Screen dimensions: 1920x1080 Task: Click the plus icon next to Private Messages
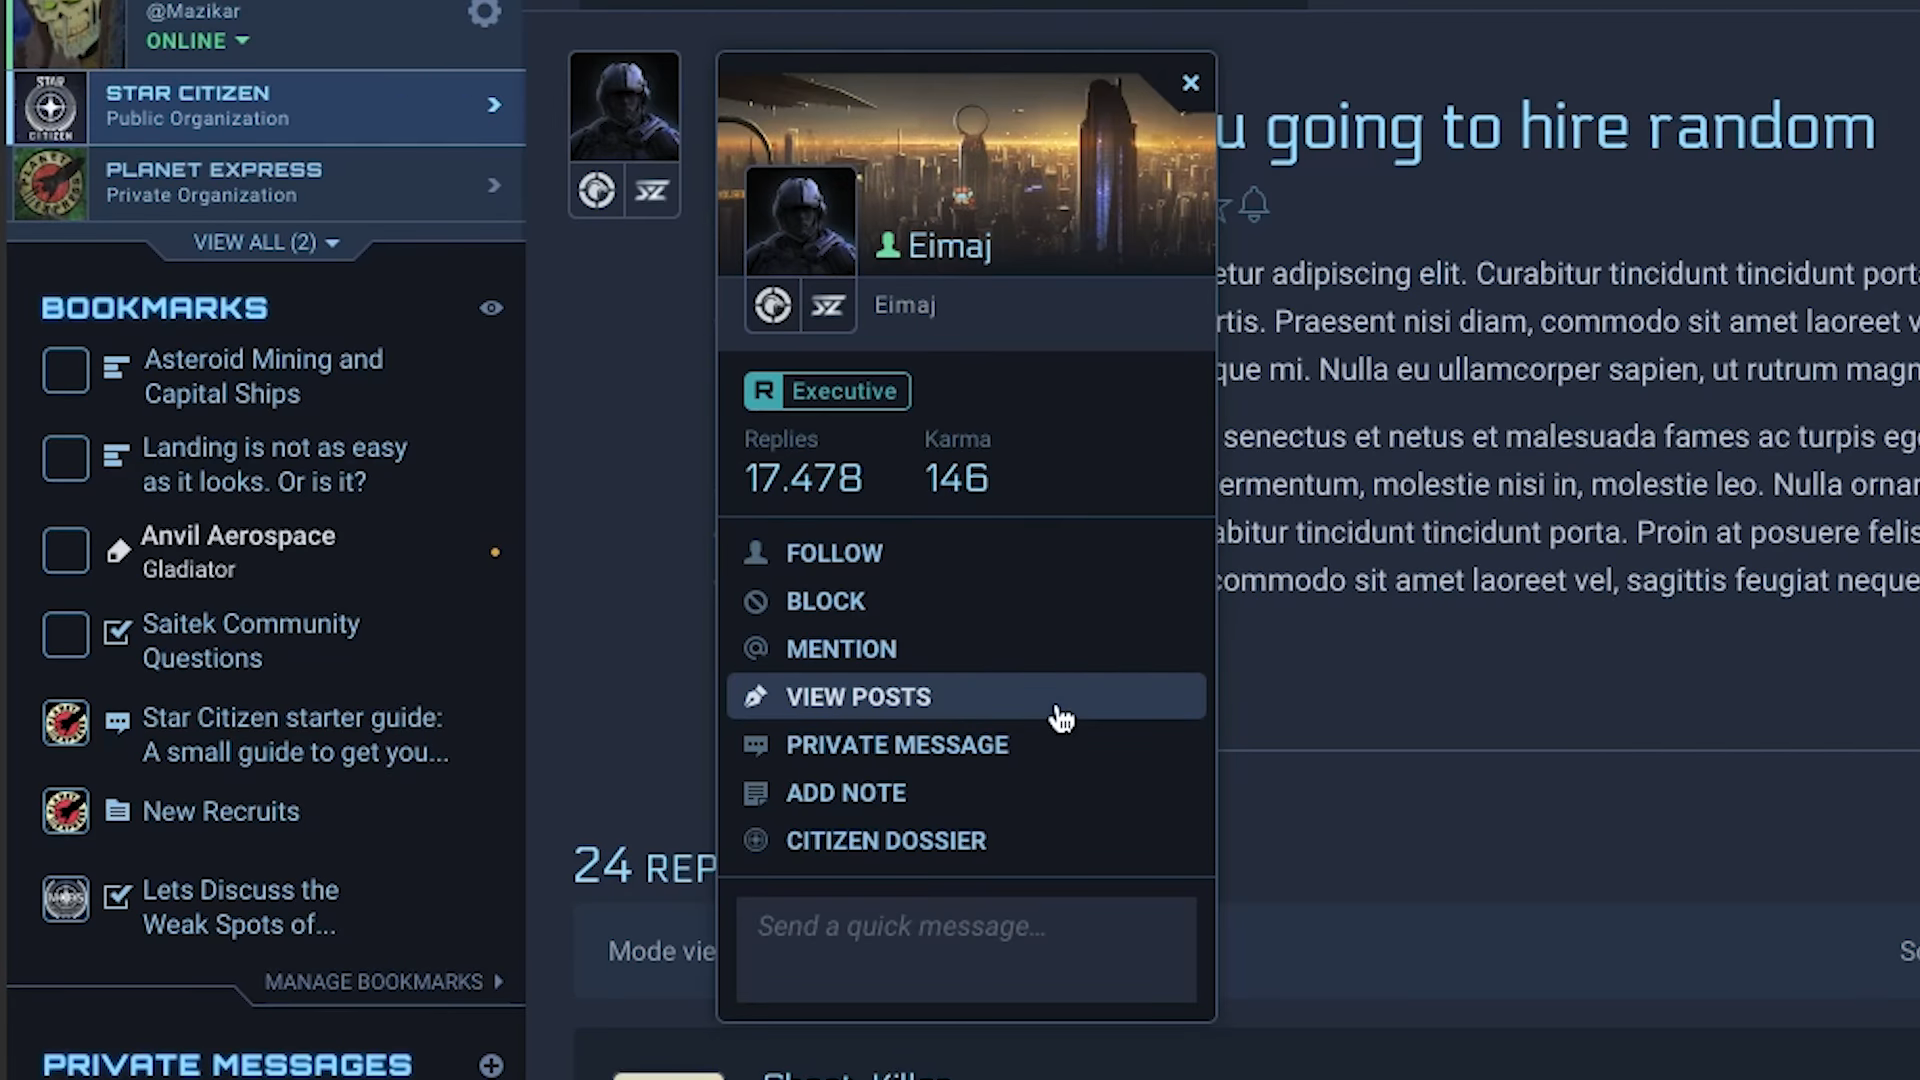coord(491,1065)
